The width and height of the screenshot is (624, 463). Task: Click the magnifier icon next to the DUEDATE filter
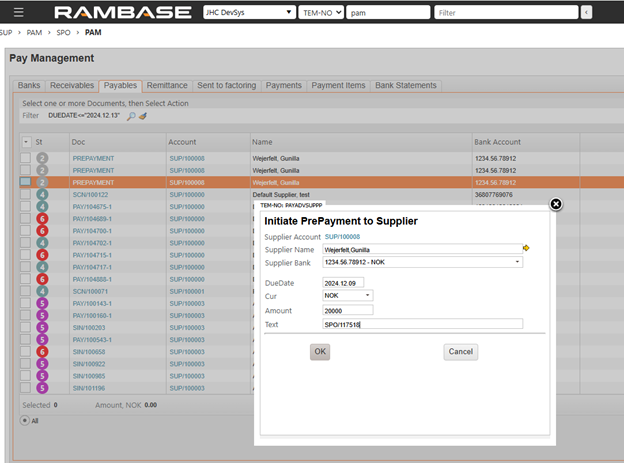131,116
